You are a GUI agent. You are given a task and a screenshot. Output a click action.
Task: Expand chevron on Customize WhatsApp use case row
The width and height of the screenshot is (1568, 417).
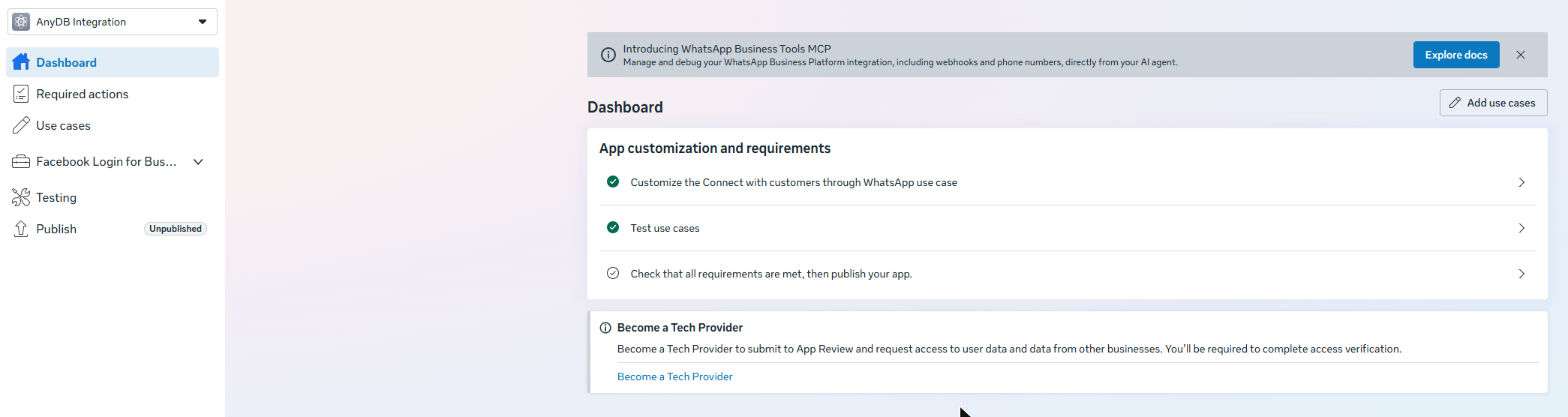pos(1521,182)
